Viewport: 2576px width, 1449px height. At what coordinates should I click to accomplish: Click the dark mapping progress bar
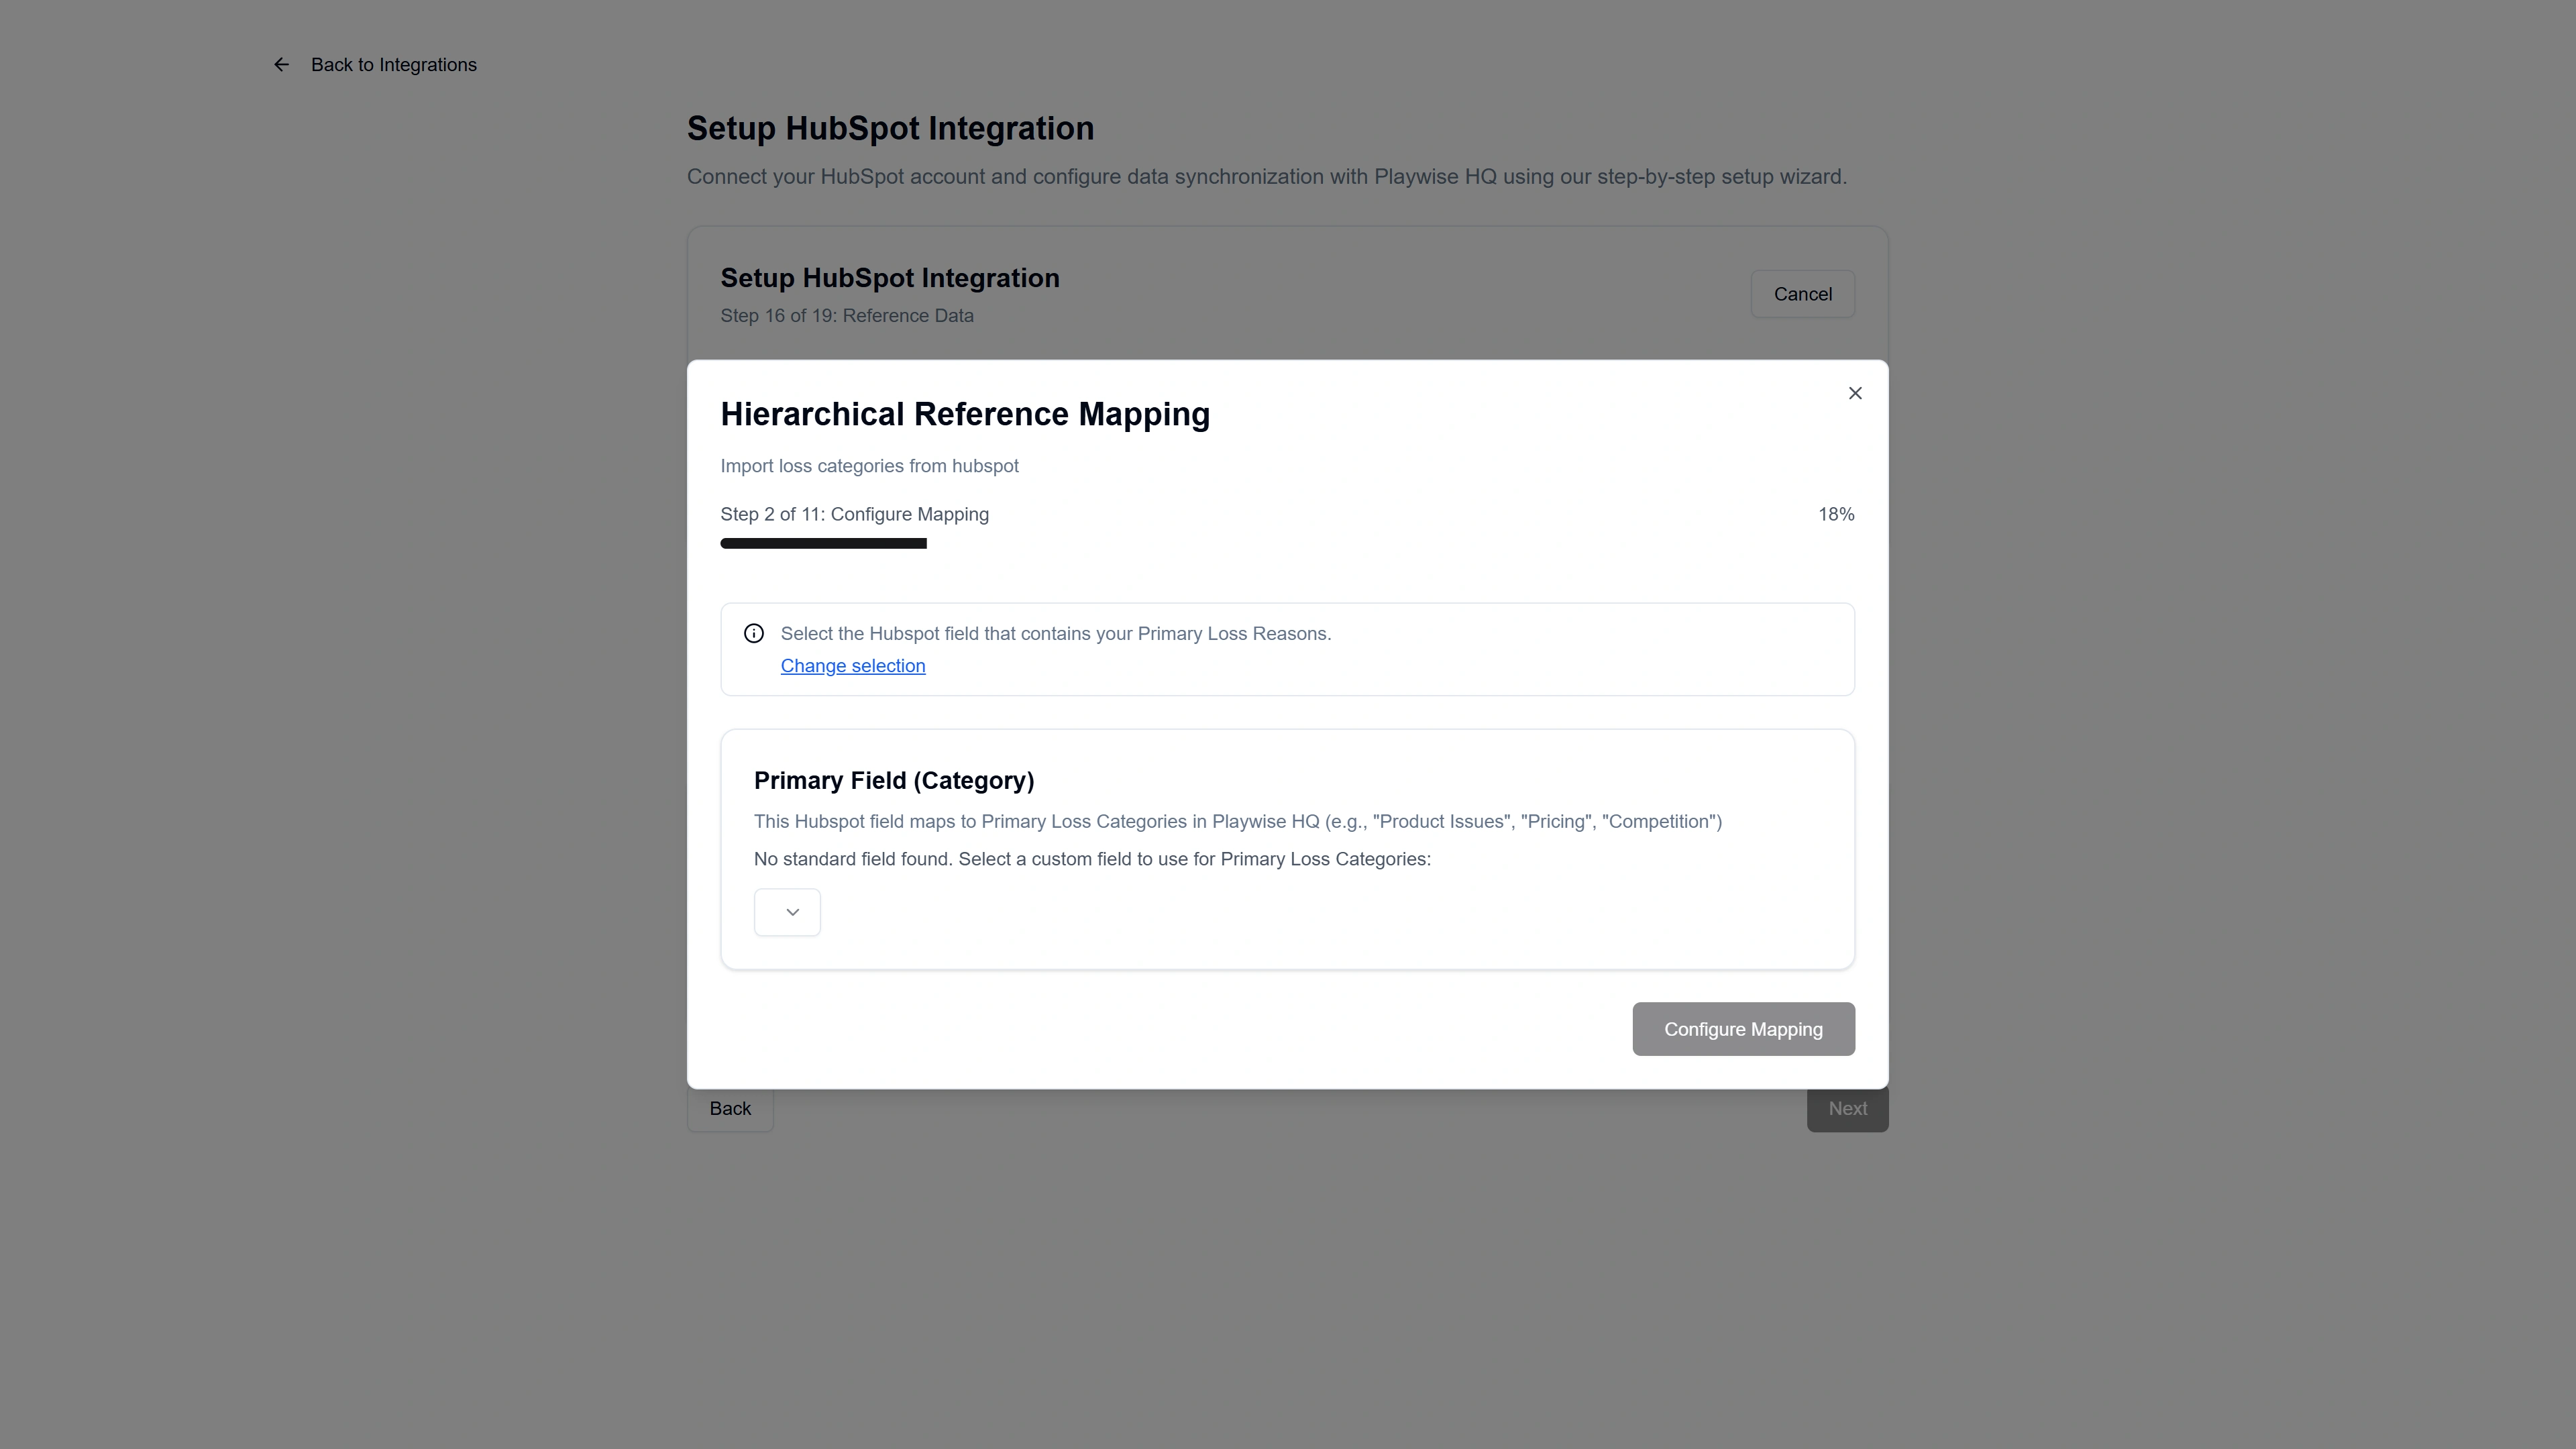(823, 543)
